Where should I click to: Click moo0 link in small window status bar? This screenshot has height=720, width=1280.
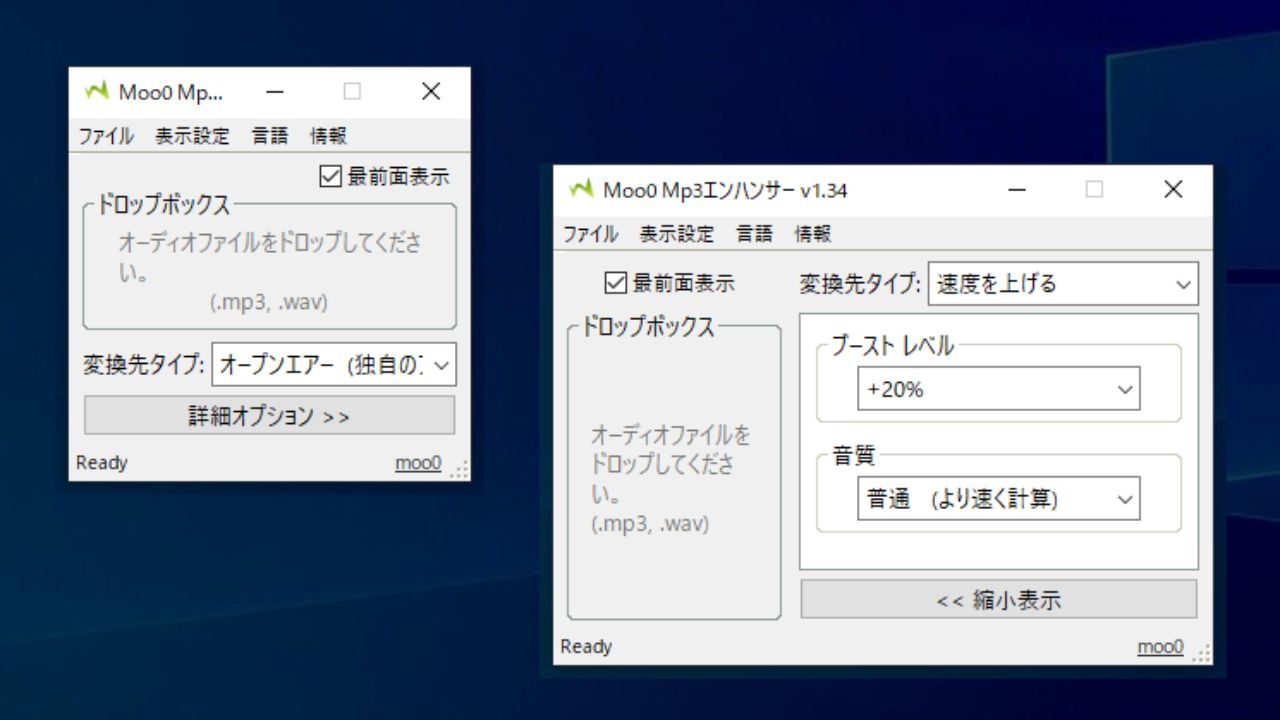(418, 463)
